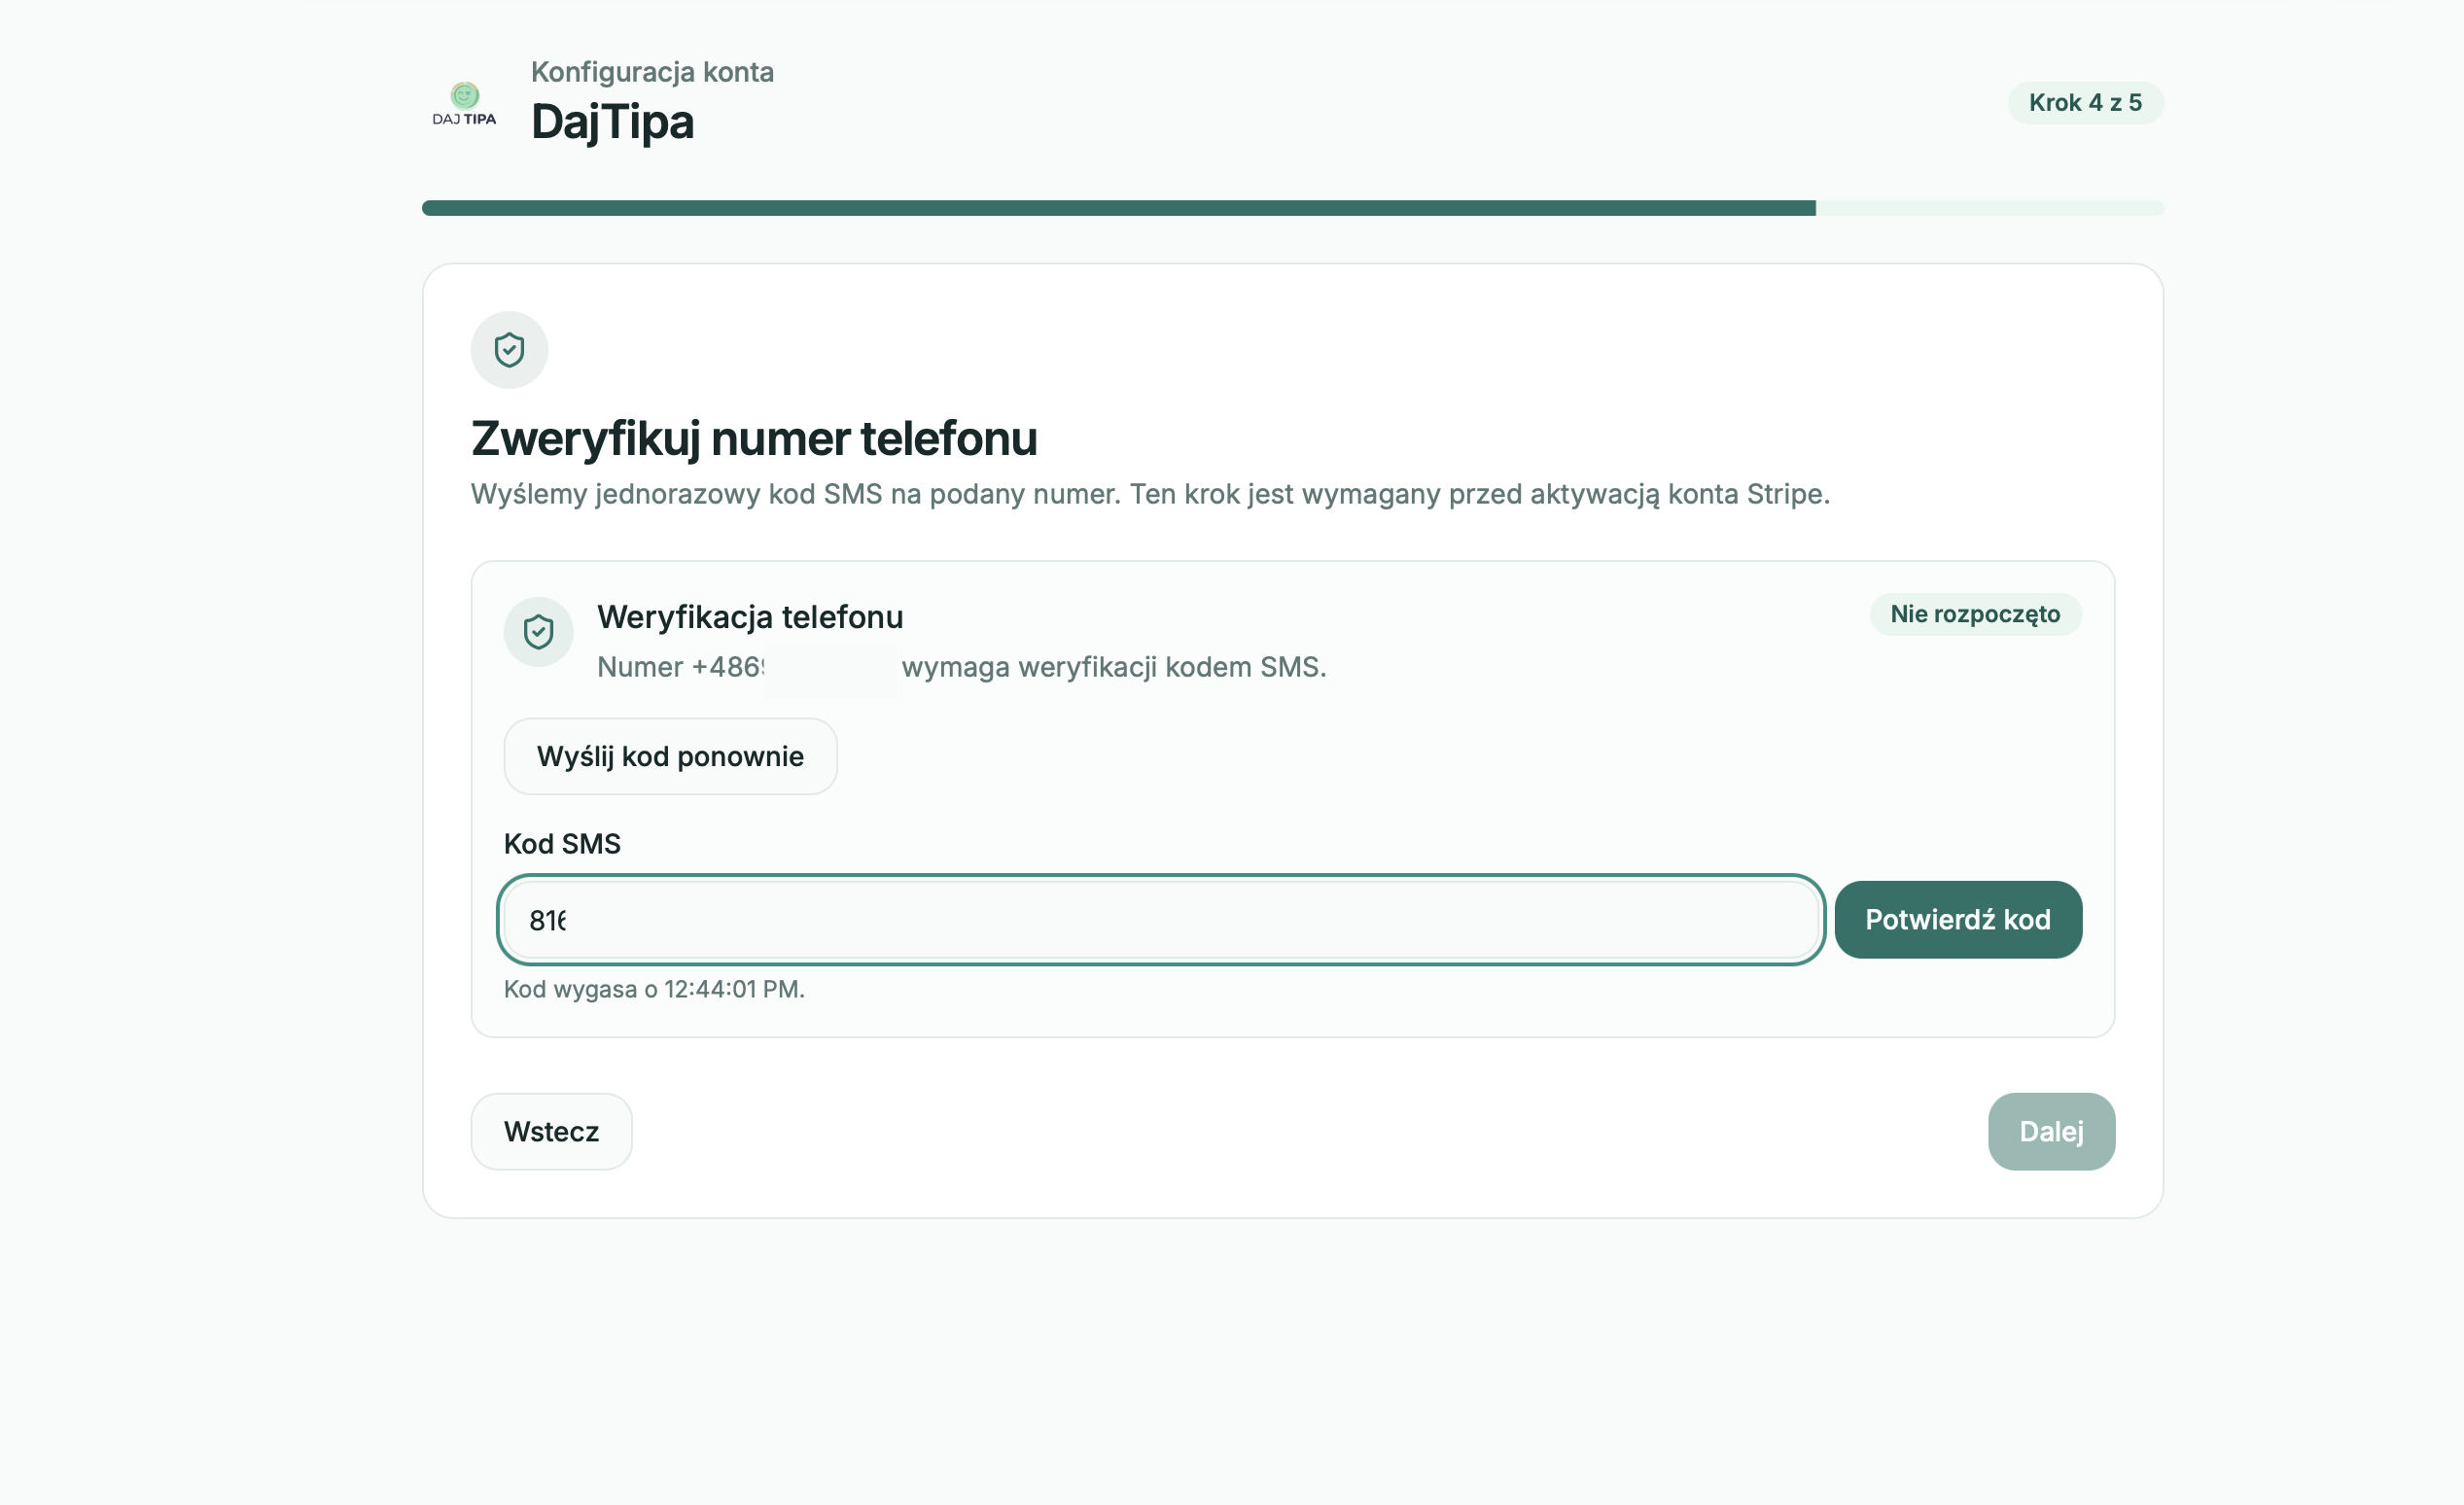2464x1505 pixels.
Task: Click the Dalej button
Action: 2051,1131
